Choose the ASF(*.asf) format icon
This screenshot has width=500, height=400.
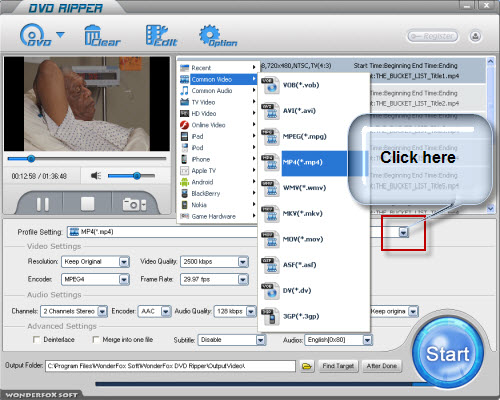(270, 265)
